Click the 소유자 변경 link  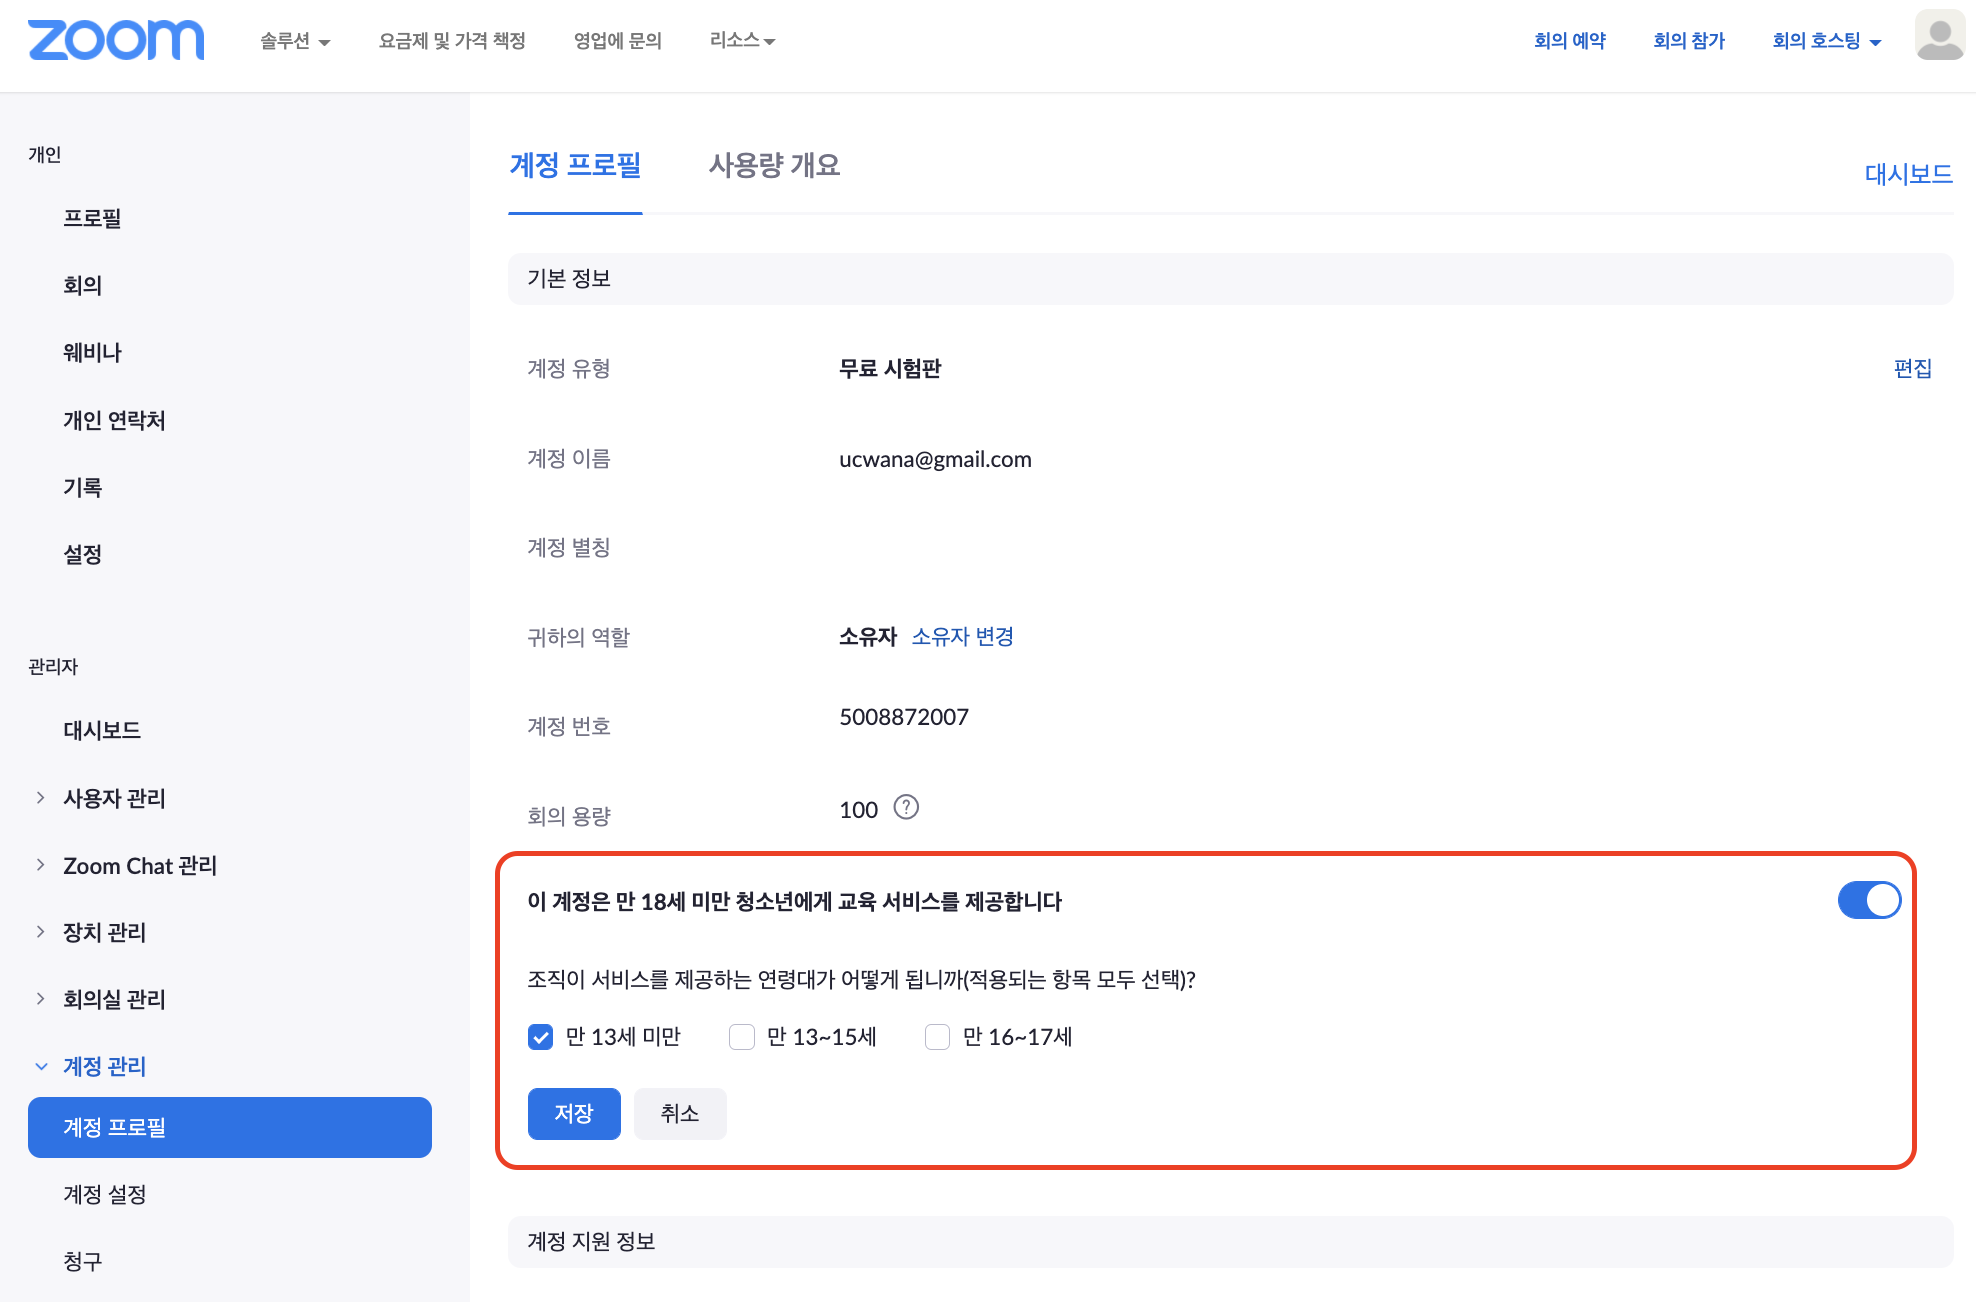pyautogui.click(x=962, y=637)
